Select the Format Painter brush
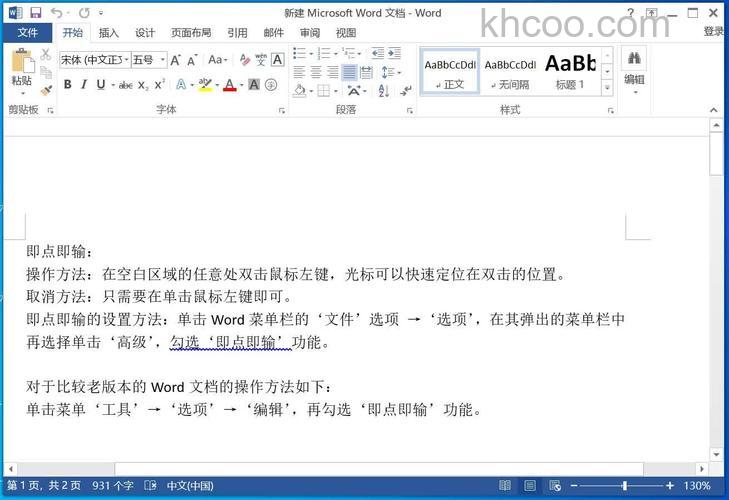 (46, 90)
